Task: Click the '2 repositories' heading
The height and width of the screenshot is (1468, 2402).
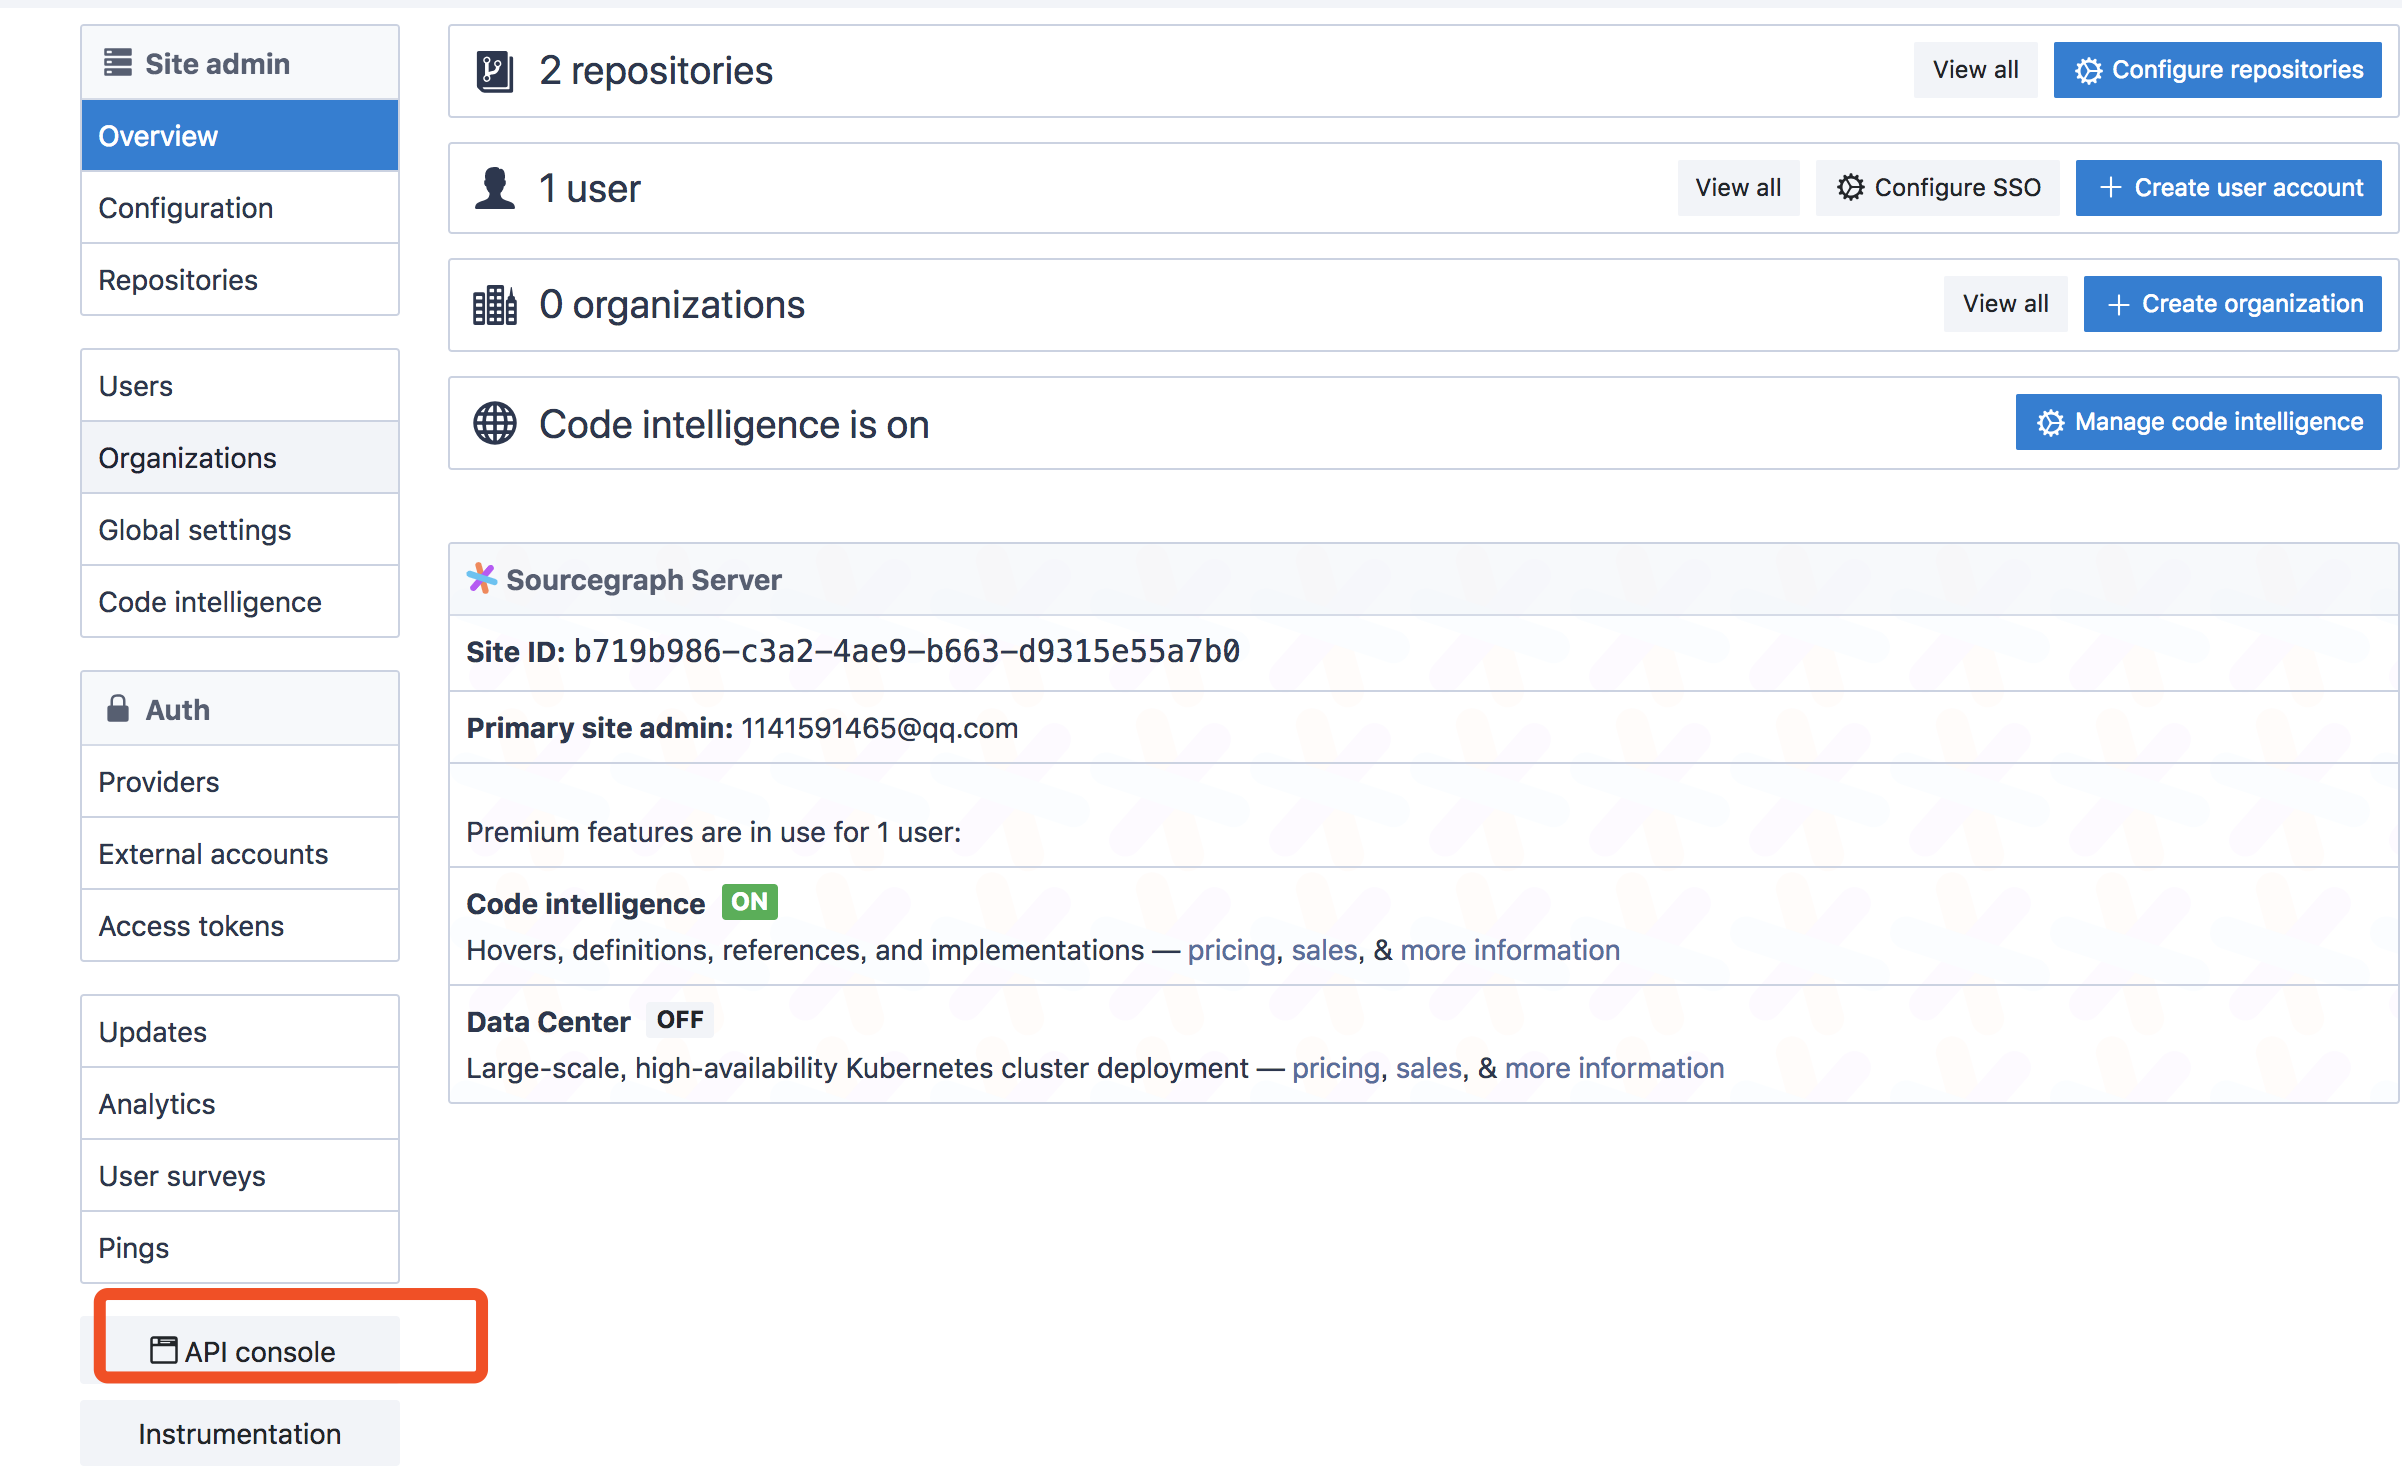Action: tap(656, 71)
